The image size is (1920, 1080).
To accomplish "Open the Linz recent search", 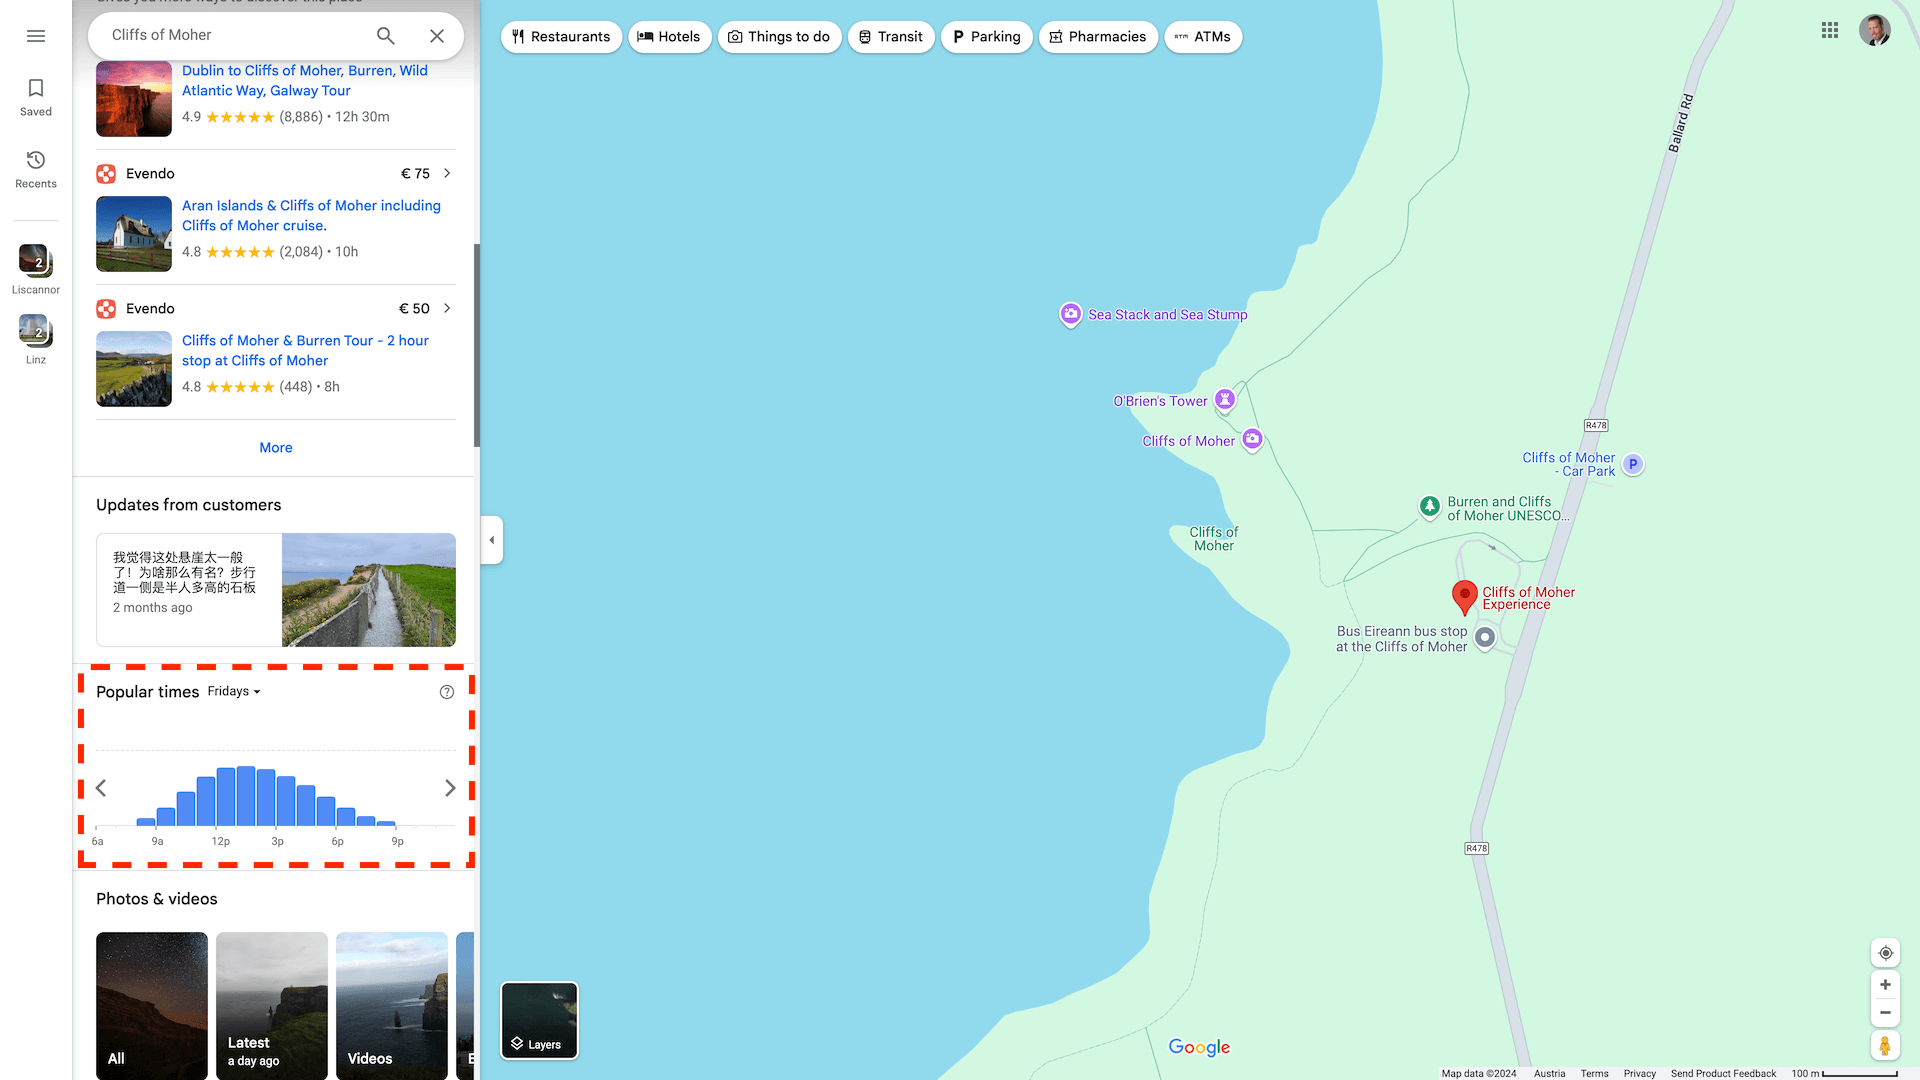I will [36, 340].
